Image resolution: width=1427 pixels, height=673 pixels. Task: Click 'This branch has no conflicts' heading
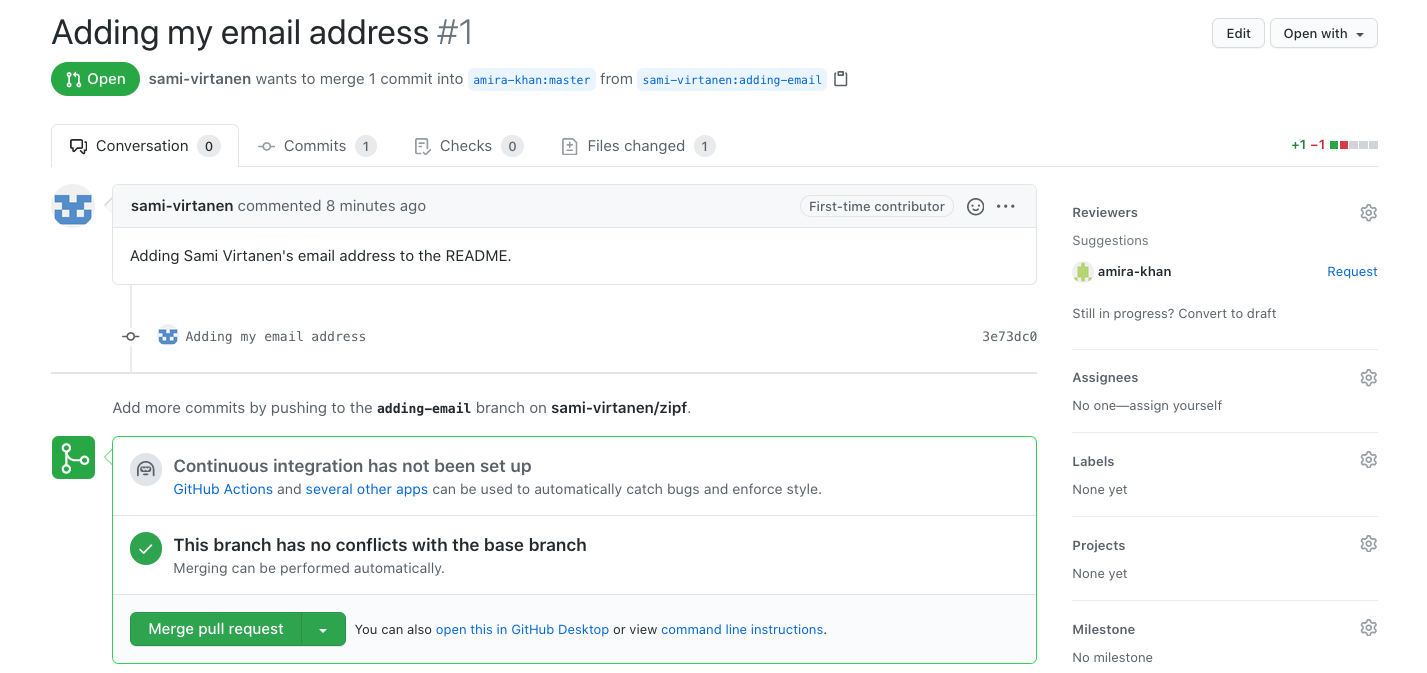(x=380, y=545)
